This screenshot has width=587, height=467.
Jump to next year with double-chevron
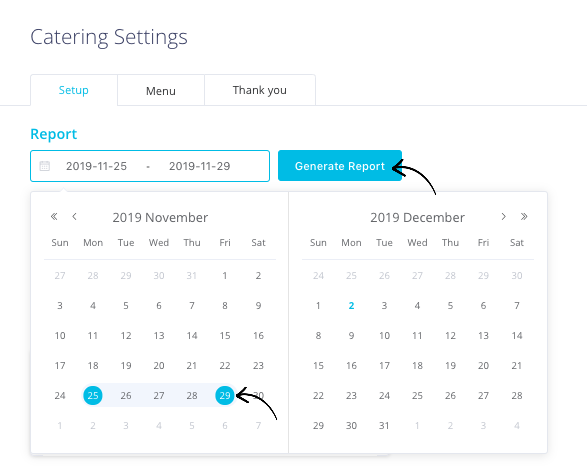pyautogui.click(x=524, y=216)
